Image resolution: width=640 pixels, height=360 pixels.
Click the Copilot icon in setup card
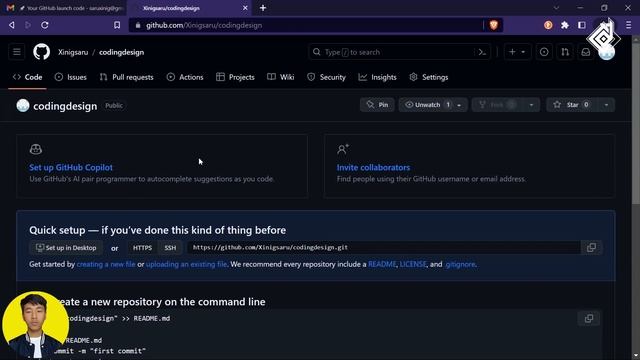36,149
